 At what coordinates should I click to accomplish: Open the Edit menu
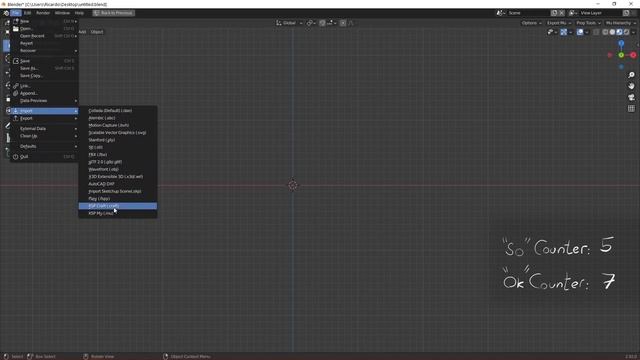coord(27,13)
